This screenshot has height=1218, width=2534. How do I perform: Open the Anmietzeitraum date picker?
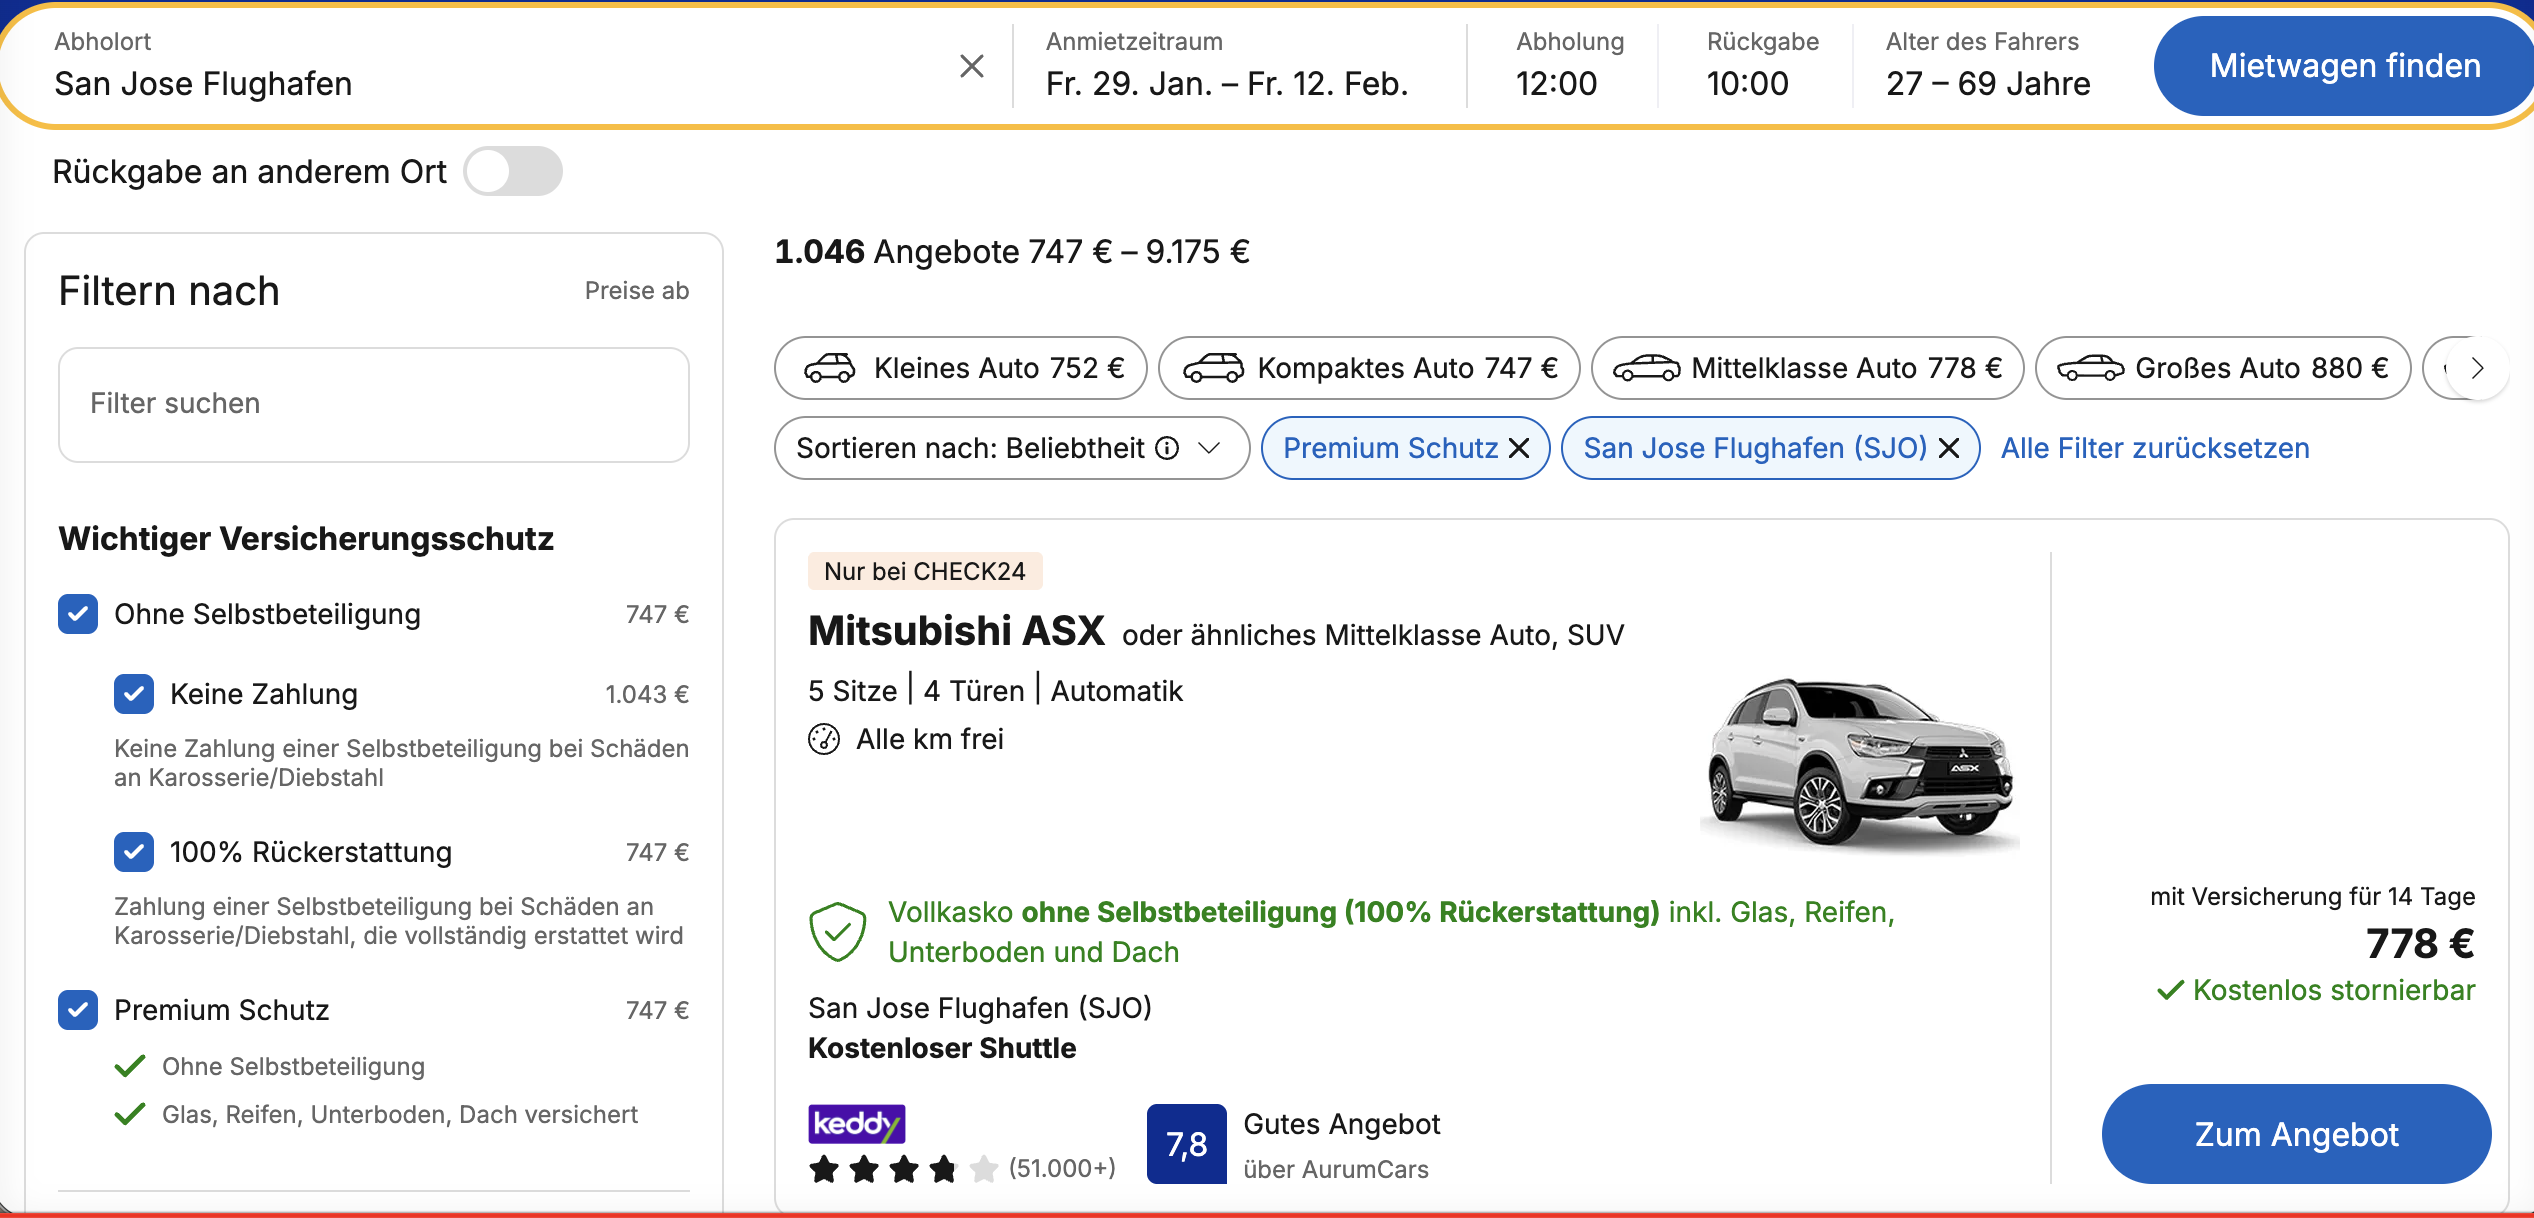tap(1227, 66)
